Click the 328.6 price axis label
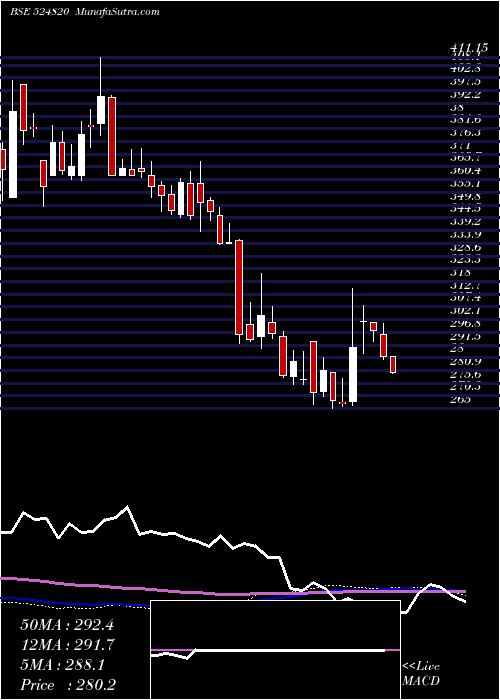This screenshot has width=500, height=700. pos(466,247)
